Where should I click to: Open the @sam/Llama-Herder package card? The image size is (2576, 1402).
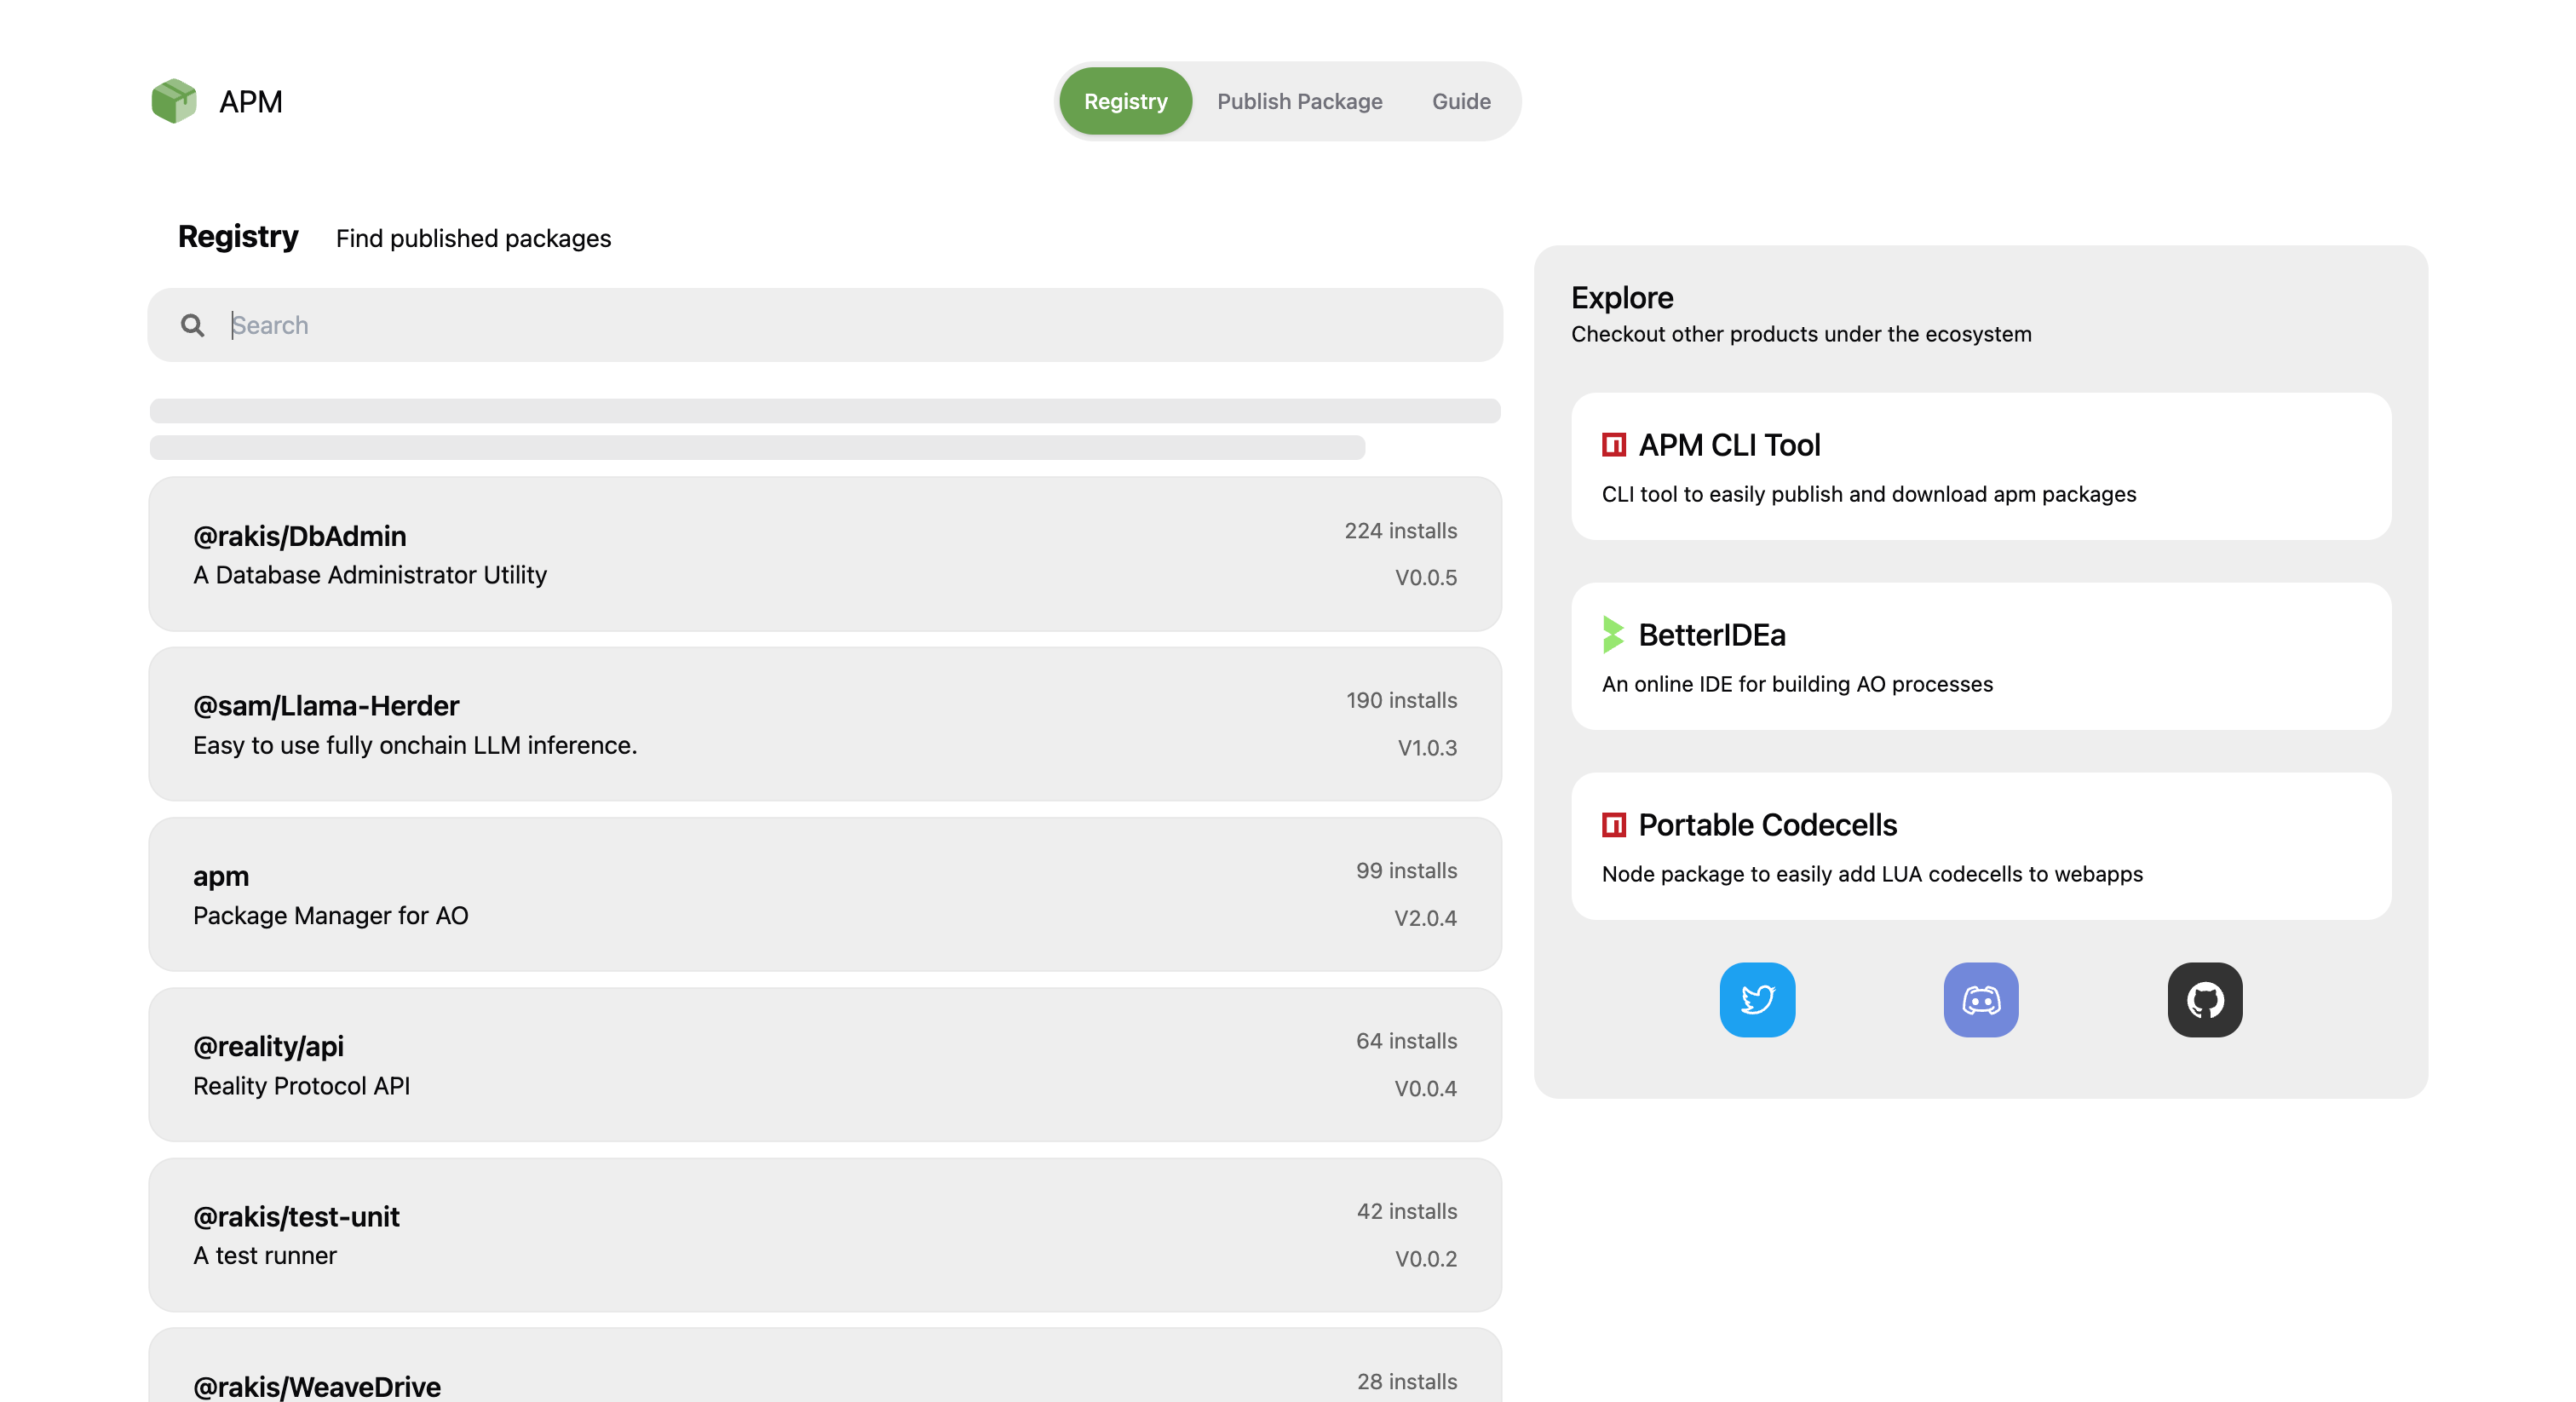click(x=825, y=724)
